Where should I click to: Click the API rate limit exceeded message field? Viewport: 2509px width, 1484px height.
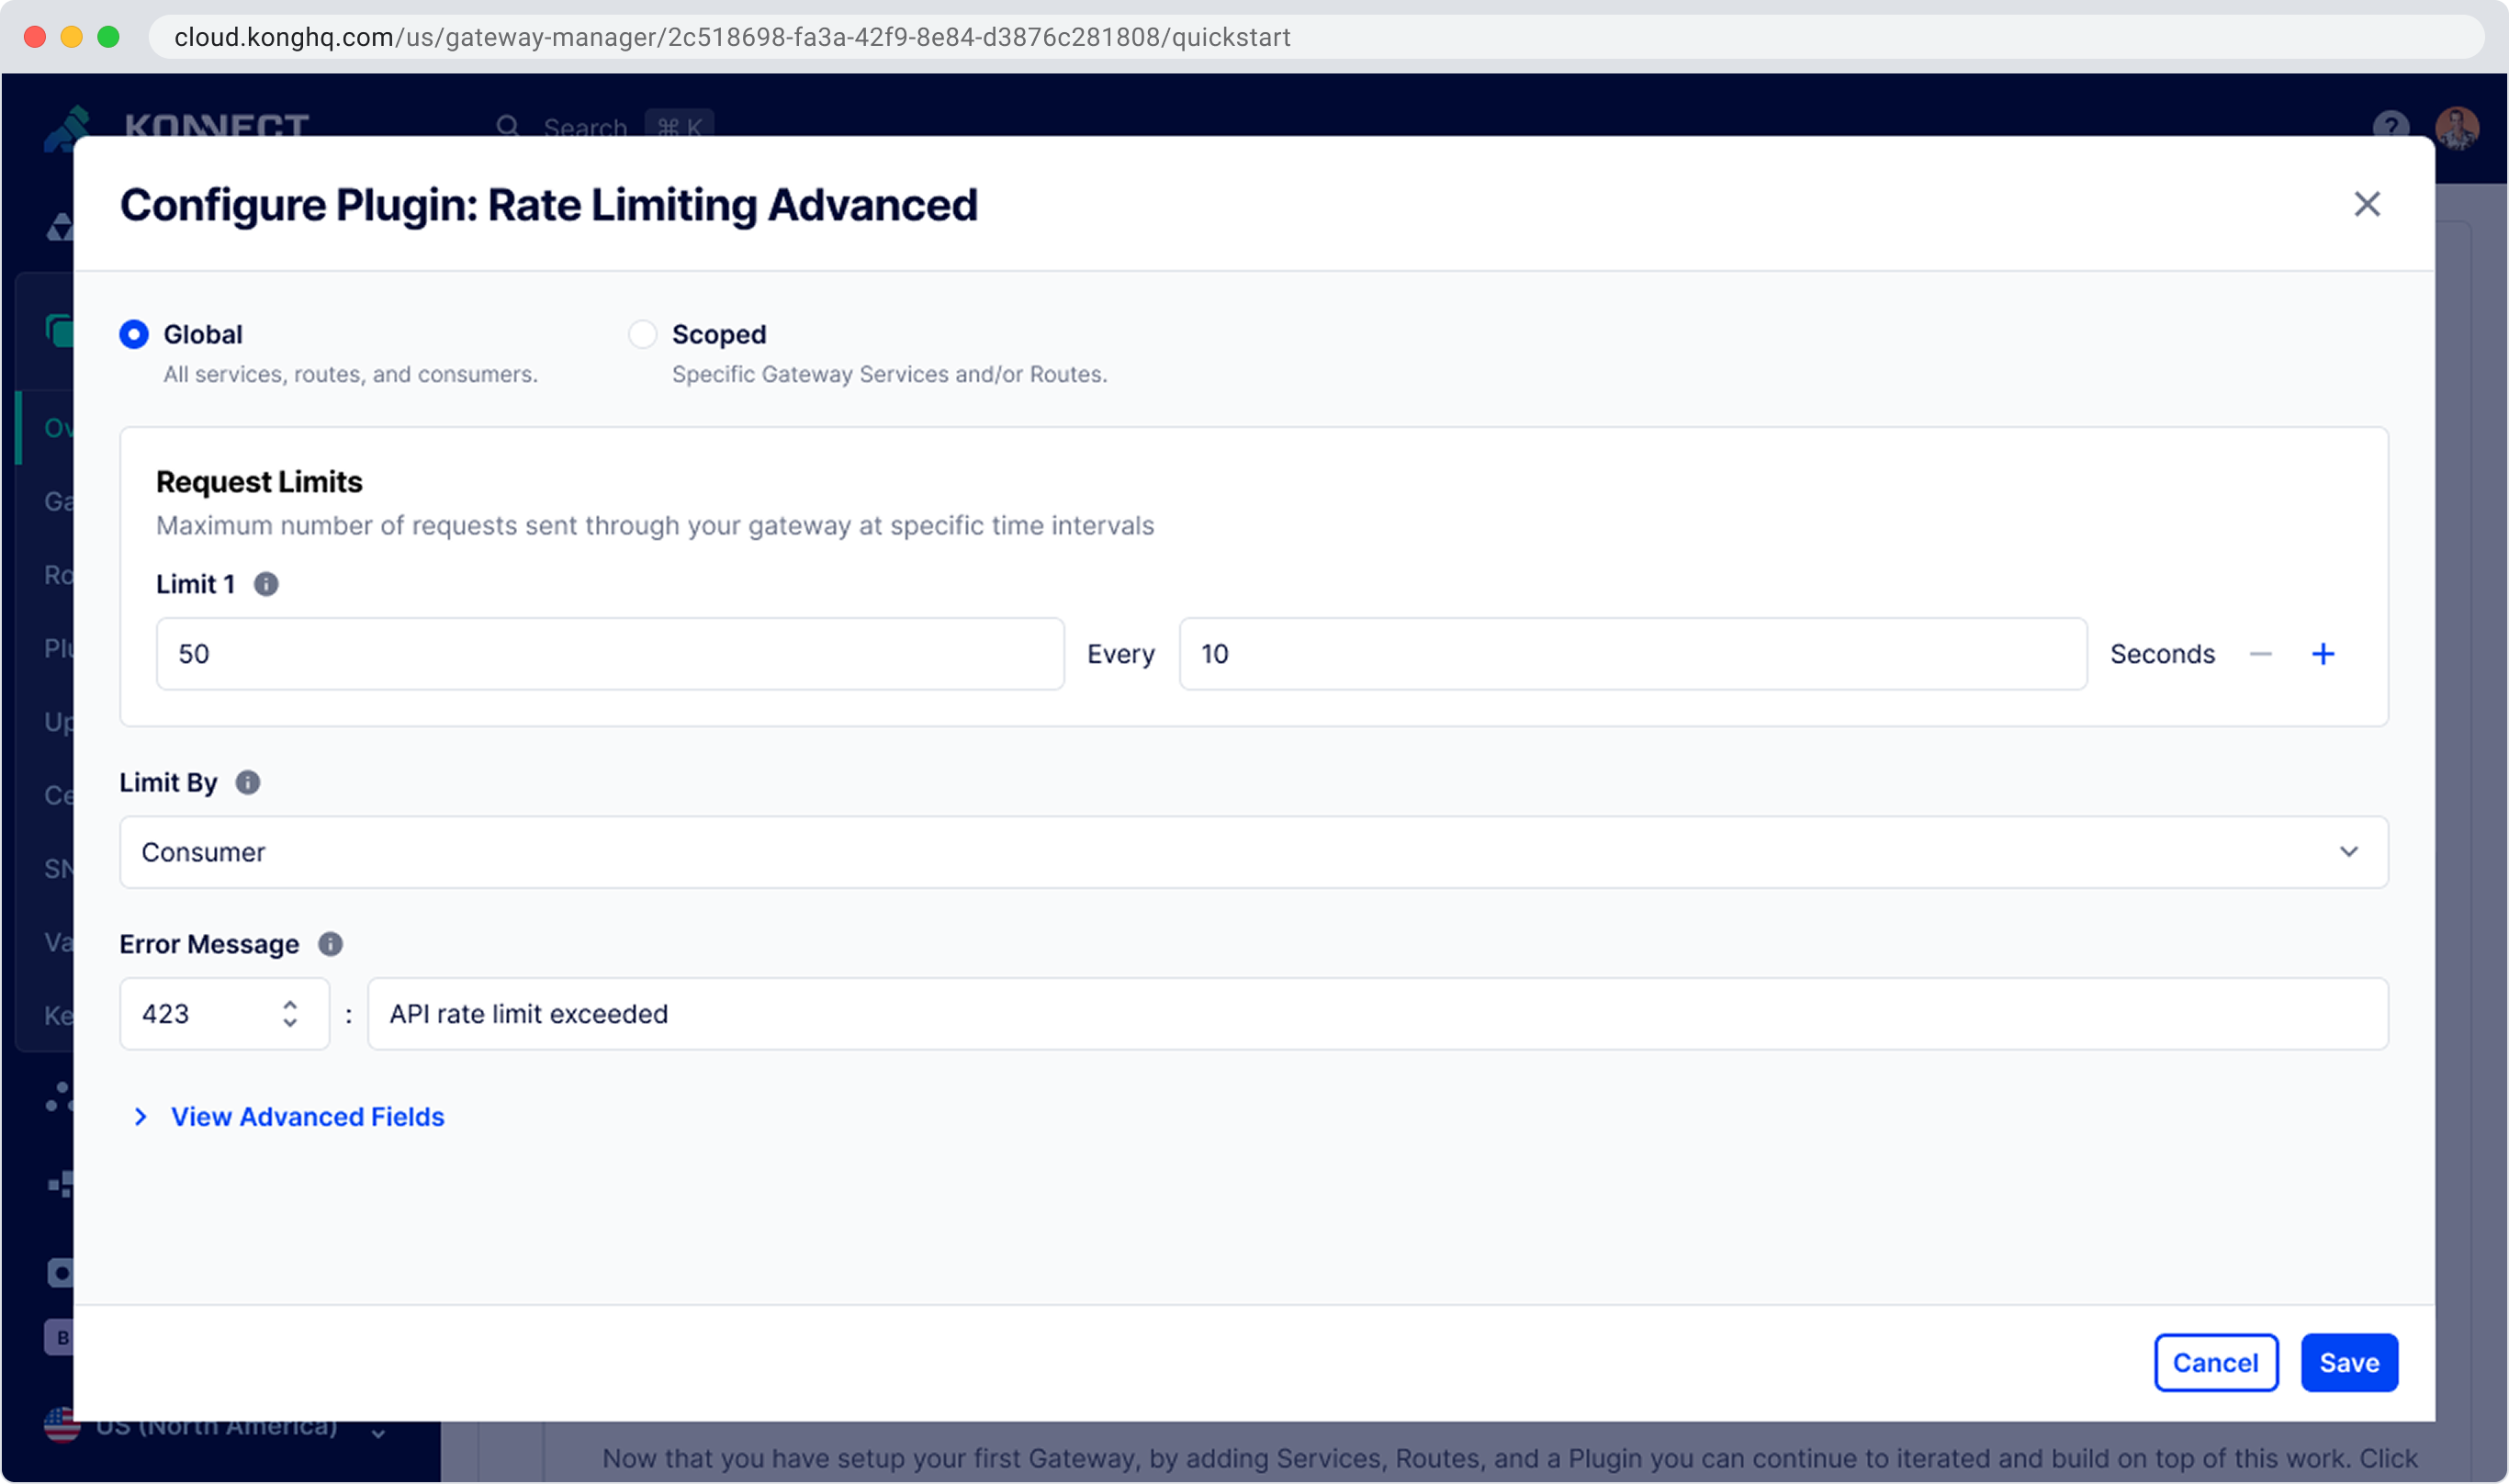click(1377, 1014)
